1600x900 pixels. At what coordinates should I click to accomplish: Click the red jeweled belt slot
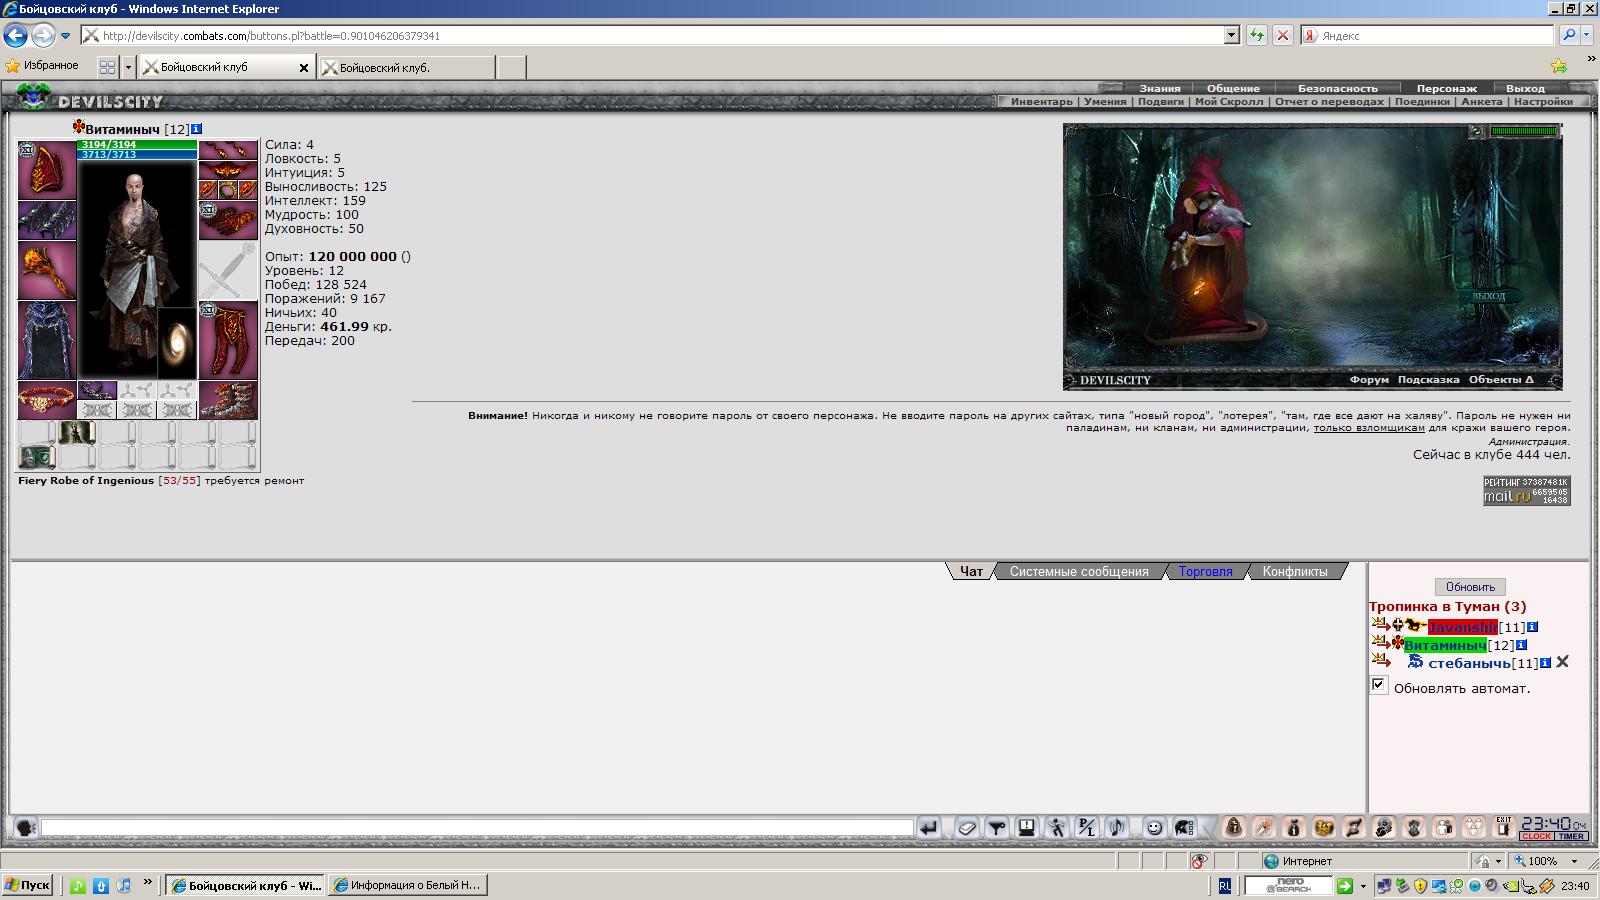pyautogui.click(x=47, y=400)
